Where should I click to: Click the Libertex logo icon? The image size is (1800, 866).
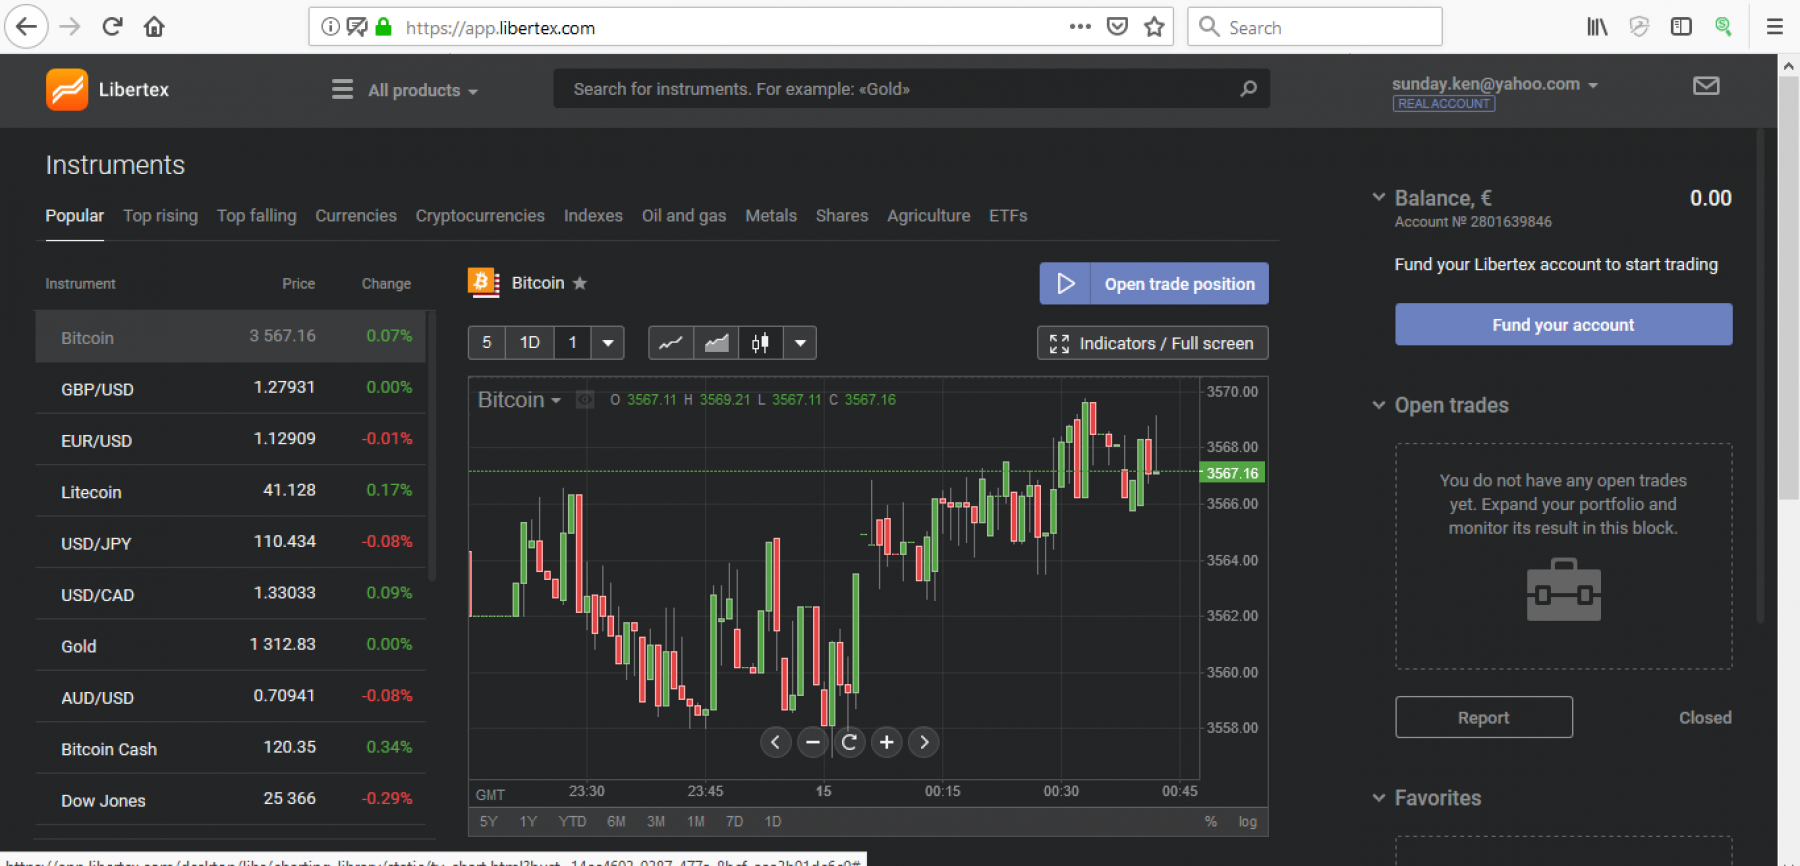pyautogui.click(x=67, y=90)
